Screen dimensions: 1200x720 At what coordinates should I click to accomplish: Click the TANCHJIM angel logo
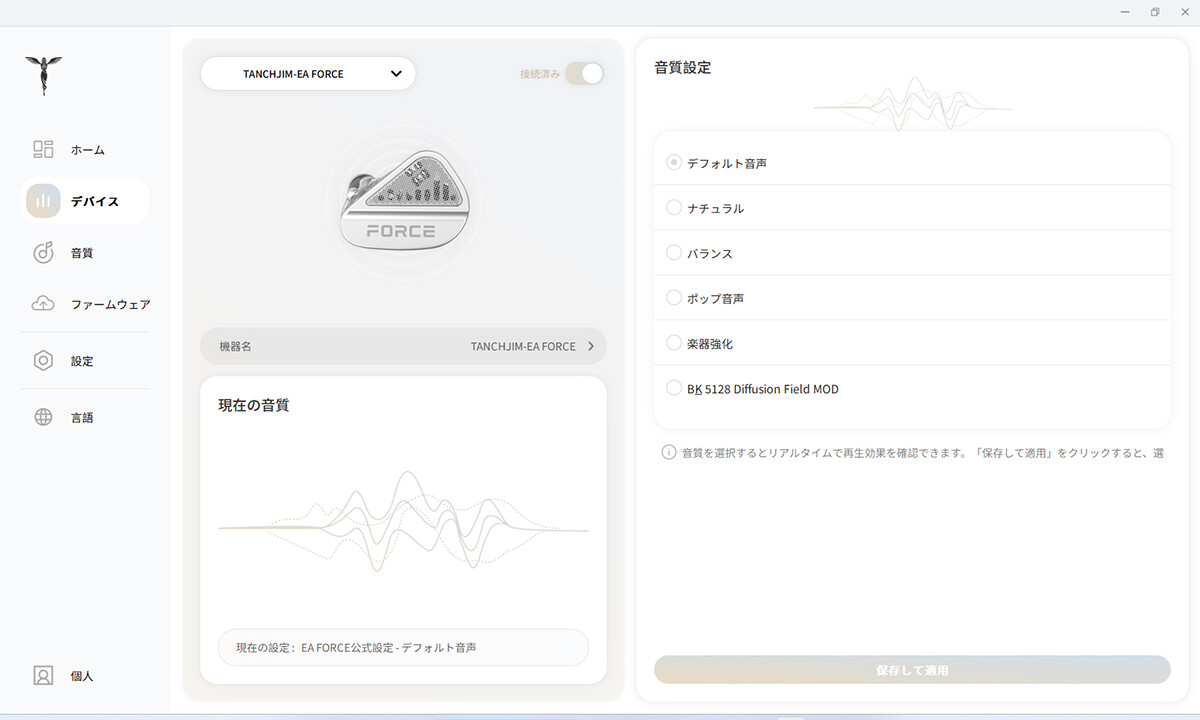43,74
